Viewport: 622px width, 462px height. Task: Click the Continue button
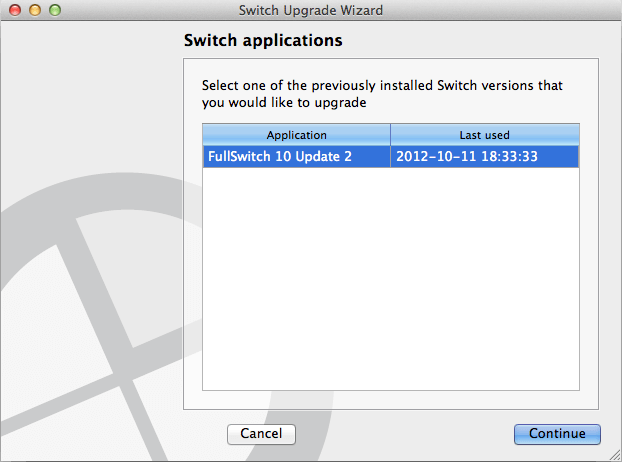(557, 434)
